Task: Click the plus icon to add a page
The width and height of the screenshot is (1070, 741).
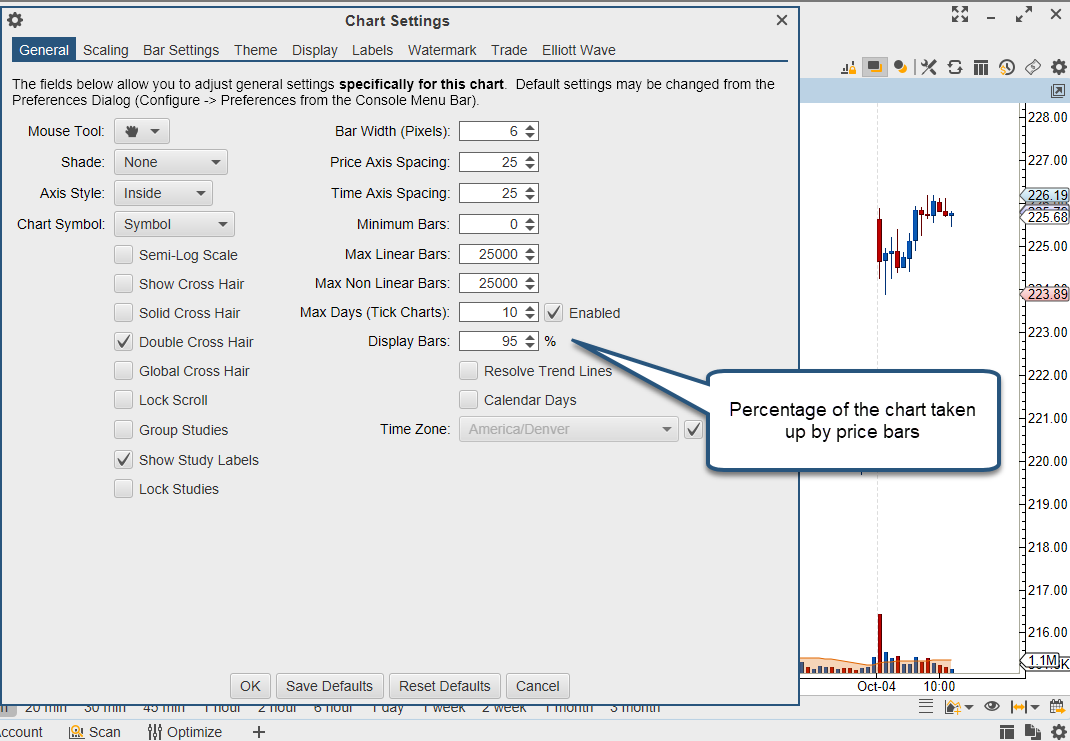Action: pos(259,732)
